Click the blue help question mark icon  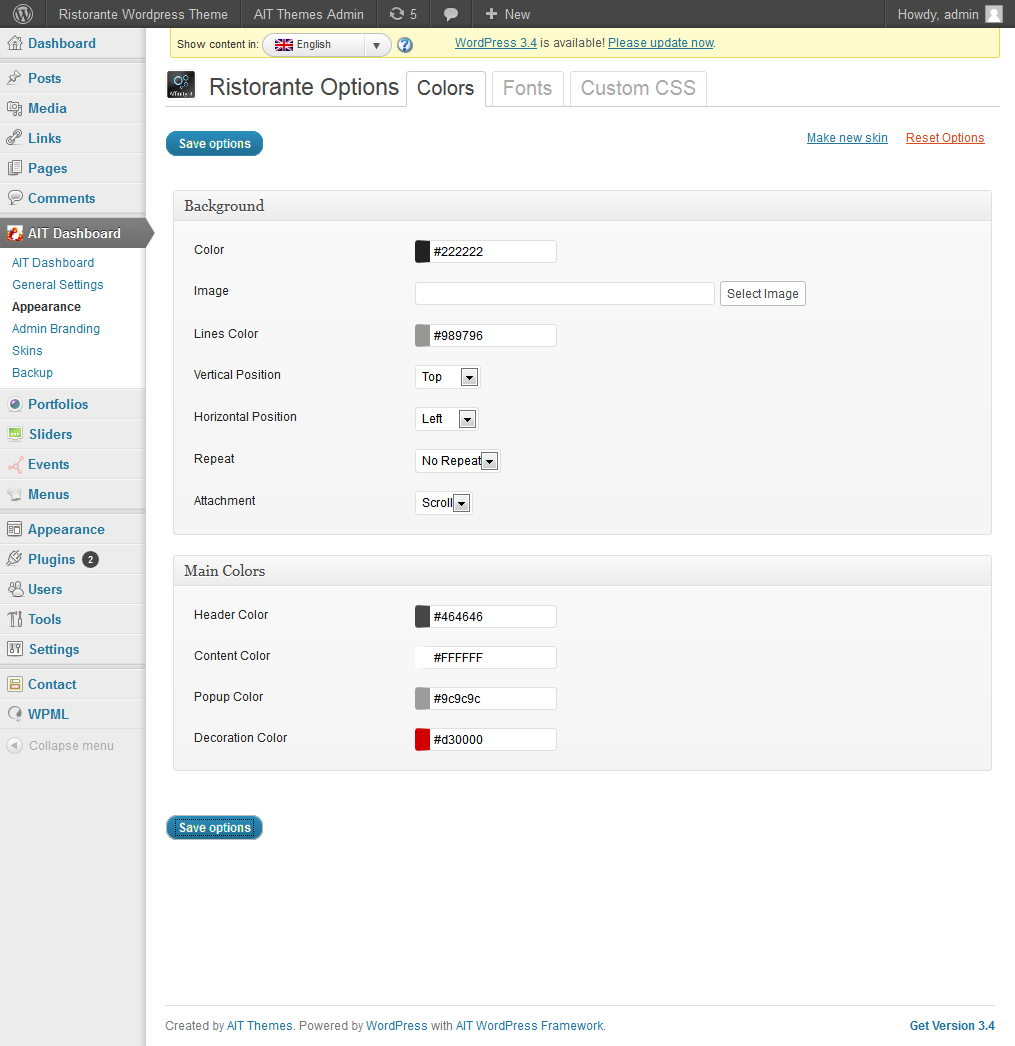coord(405,44)
